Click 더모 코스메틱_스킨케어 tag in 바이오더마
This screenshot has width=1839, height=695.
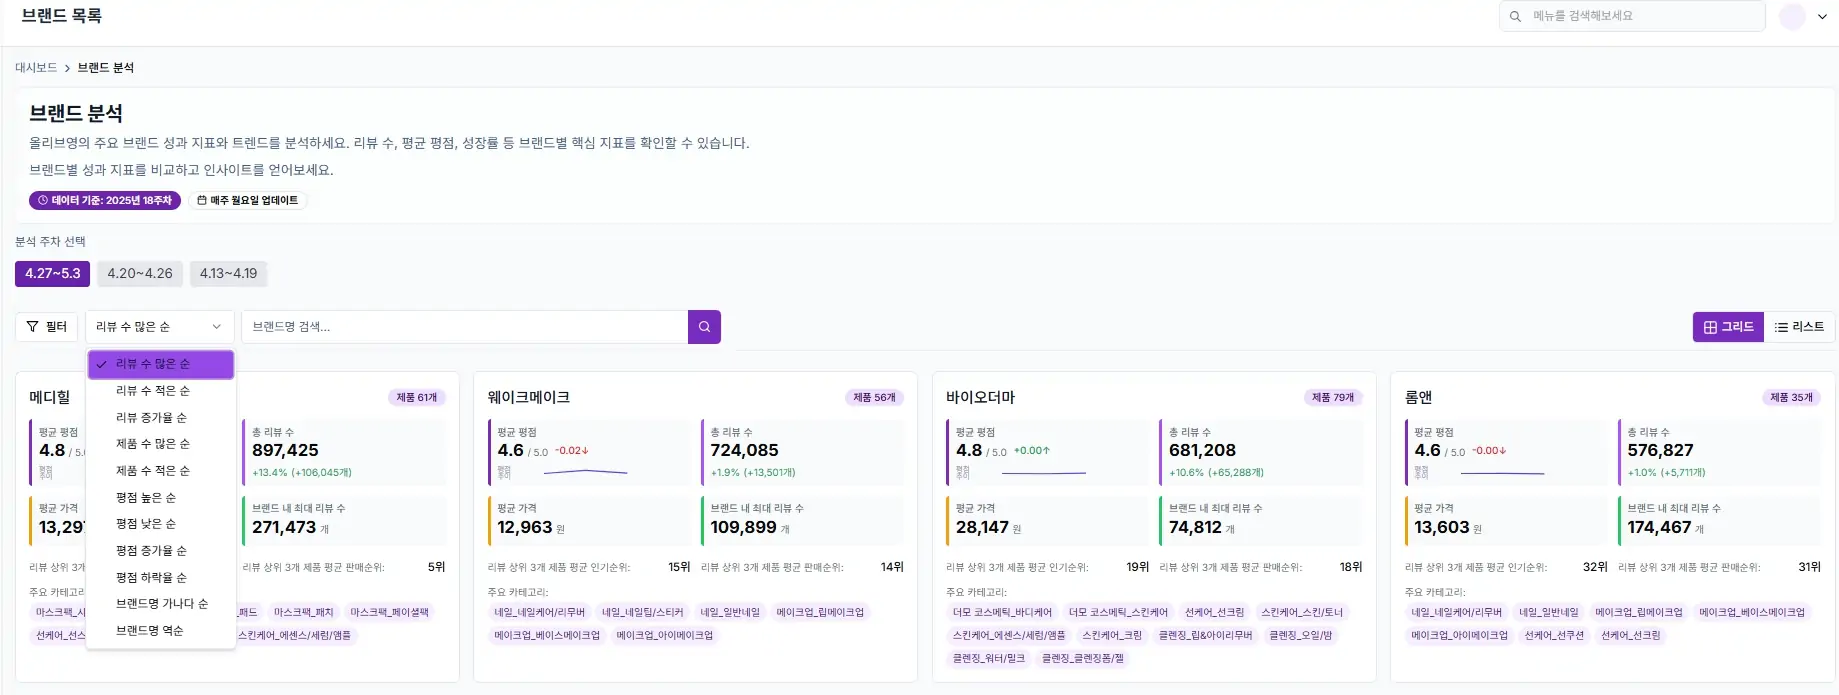point(1118,612)
